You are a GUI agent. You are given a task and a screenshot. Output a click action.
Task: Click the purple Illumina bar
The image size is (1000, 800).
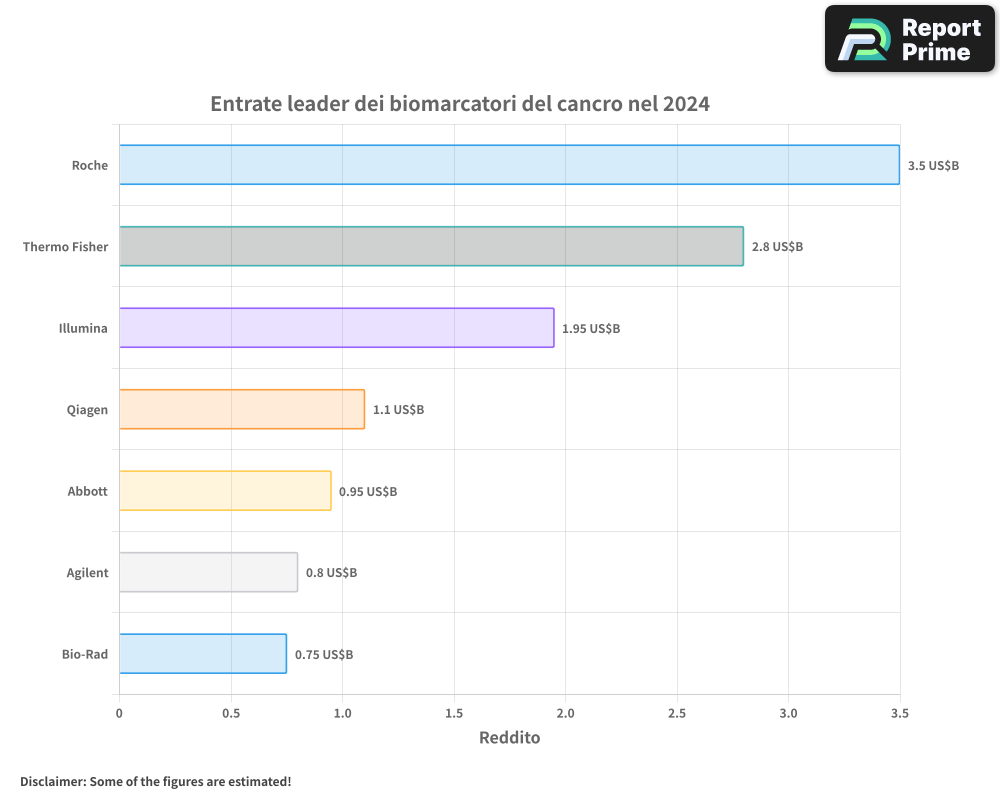336,328
